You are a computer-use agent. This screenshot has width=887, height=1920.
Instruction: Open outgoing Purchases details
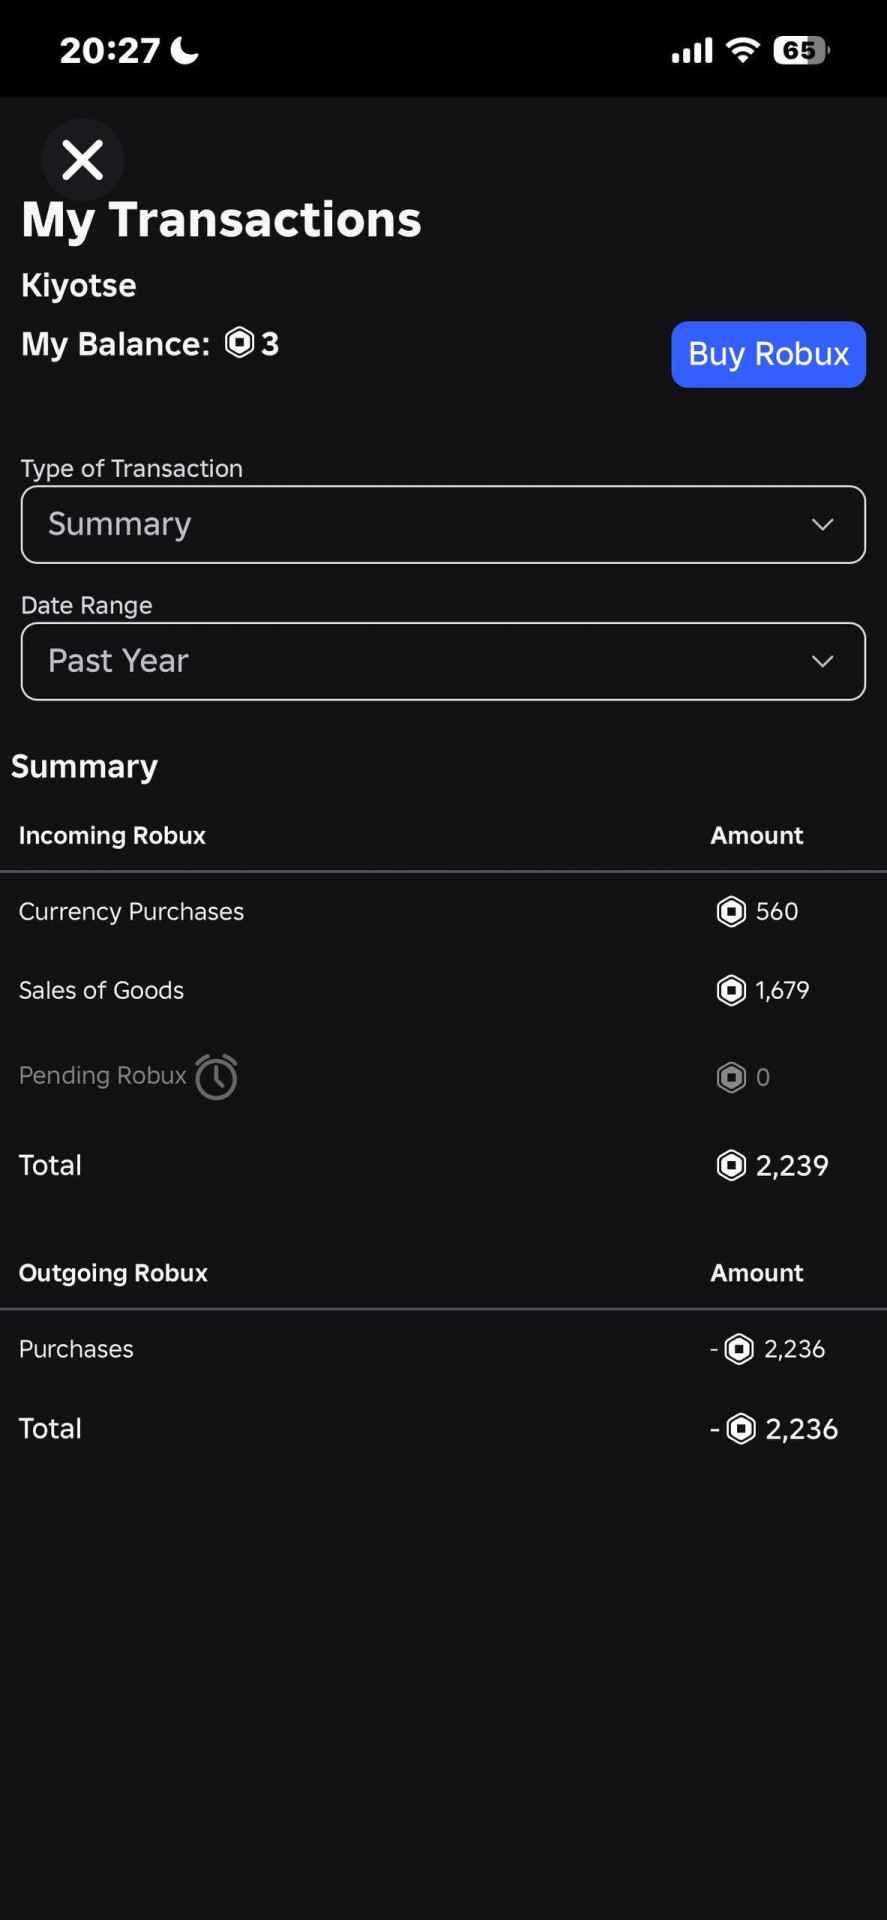point(443,1349)
